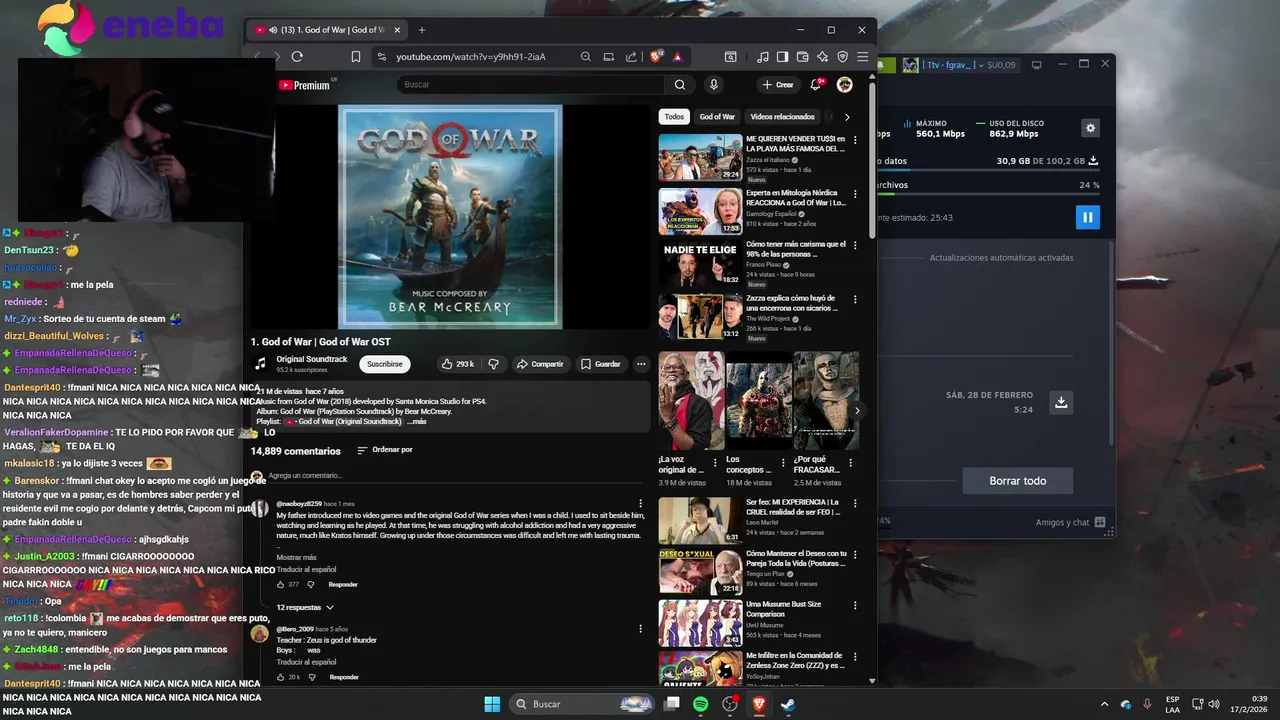
Task: Open Spotify from the taskbar
Action: (701, 704)
